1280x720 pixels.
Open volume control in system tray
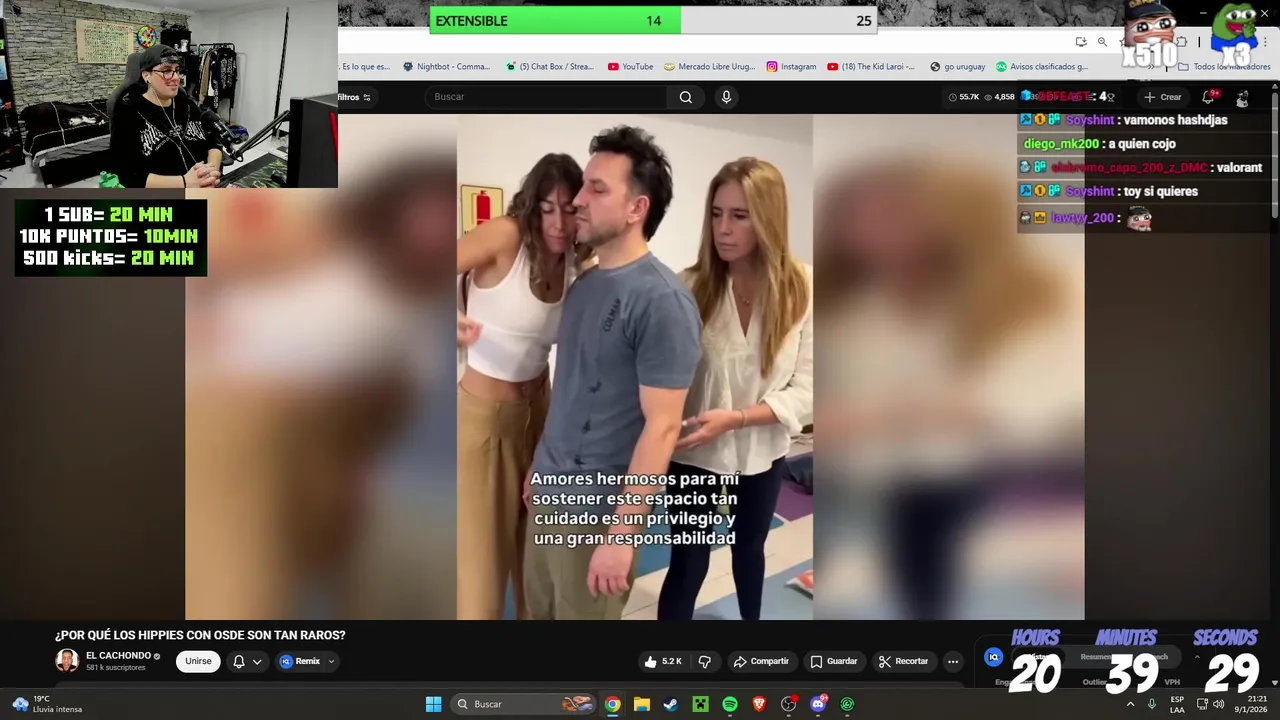(1218, 704)
